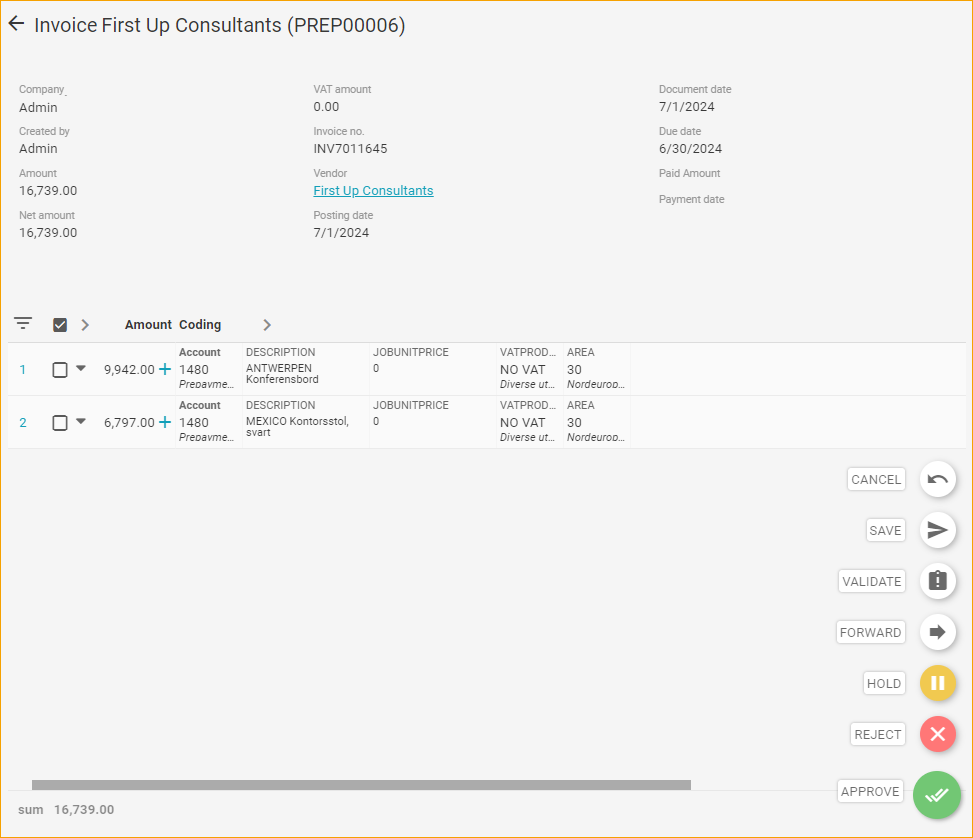Expand the chevron next to Coding header
973x838 pixels.
pos(266,325)
